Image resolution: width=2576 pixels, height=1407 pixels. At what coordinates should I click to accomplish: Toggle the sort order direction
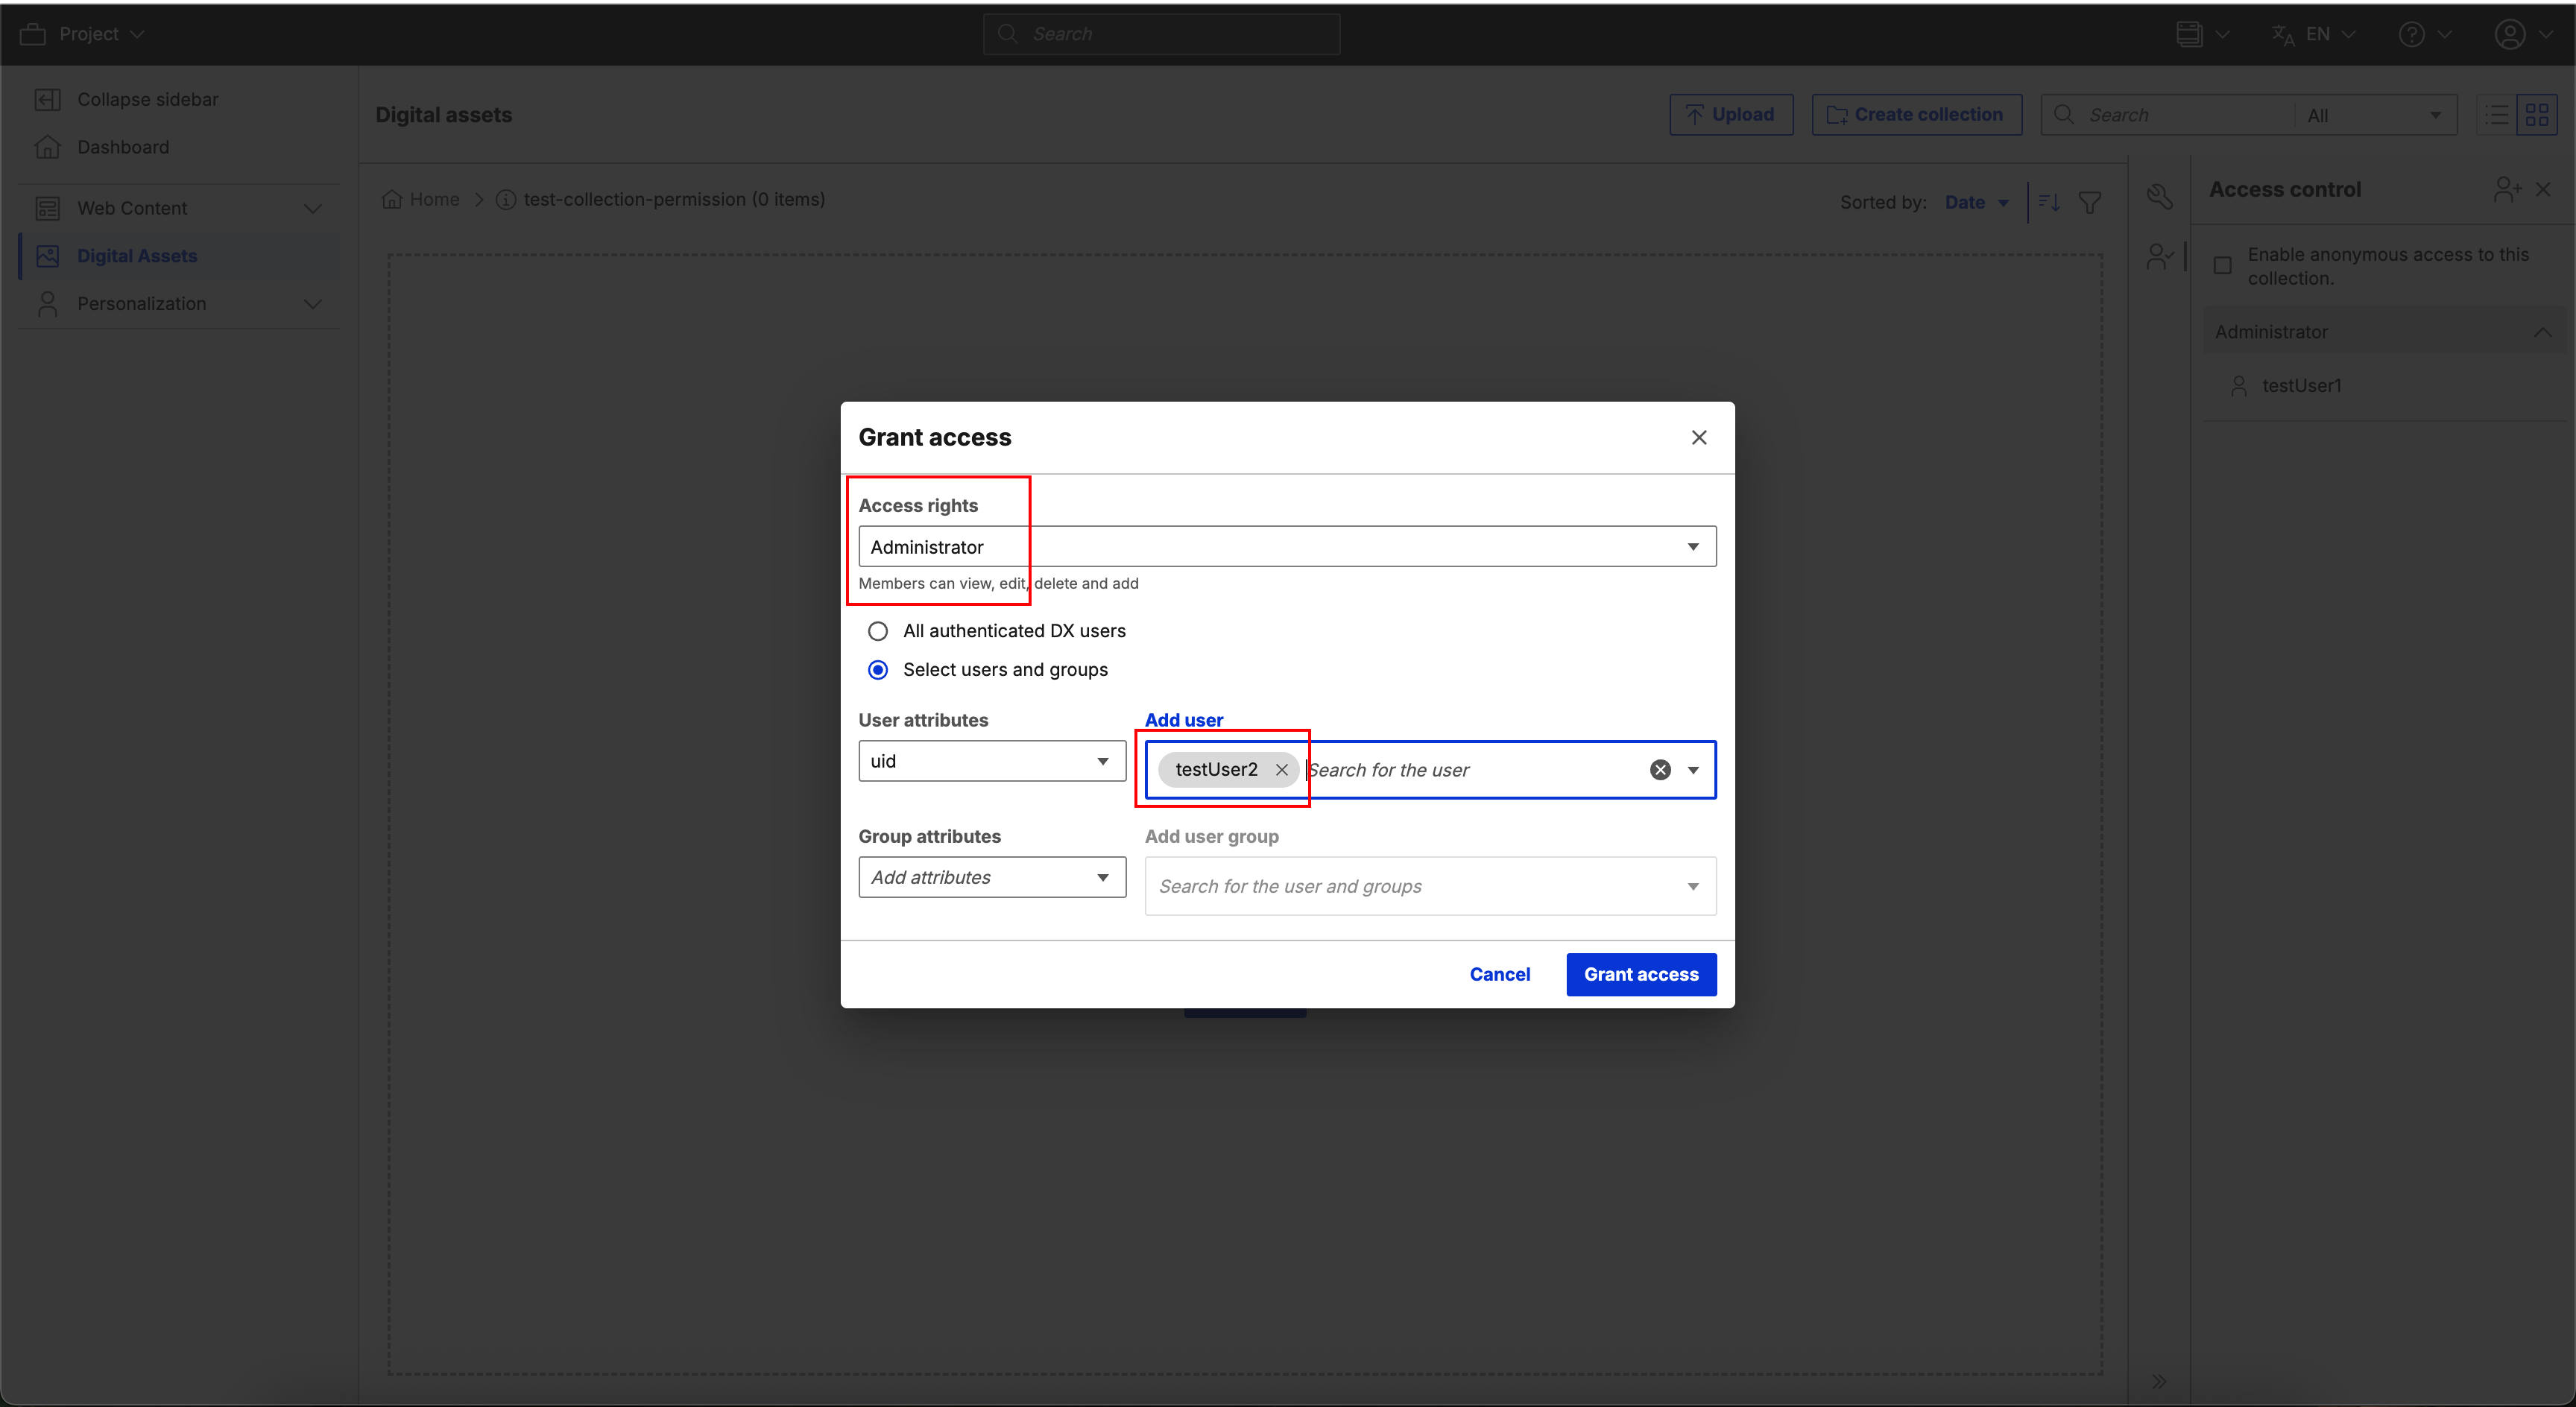point(2048,202)
